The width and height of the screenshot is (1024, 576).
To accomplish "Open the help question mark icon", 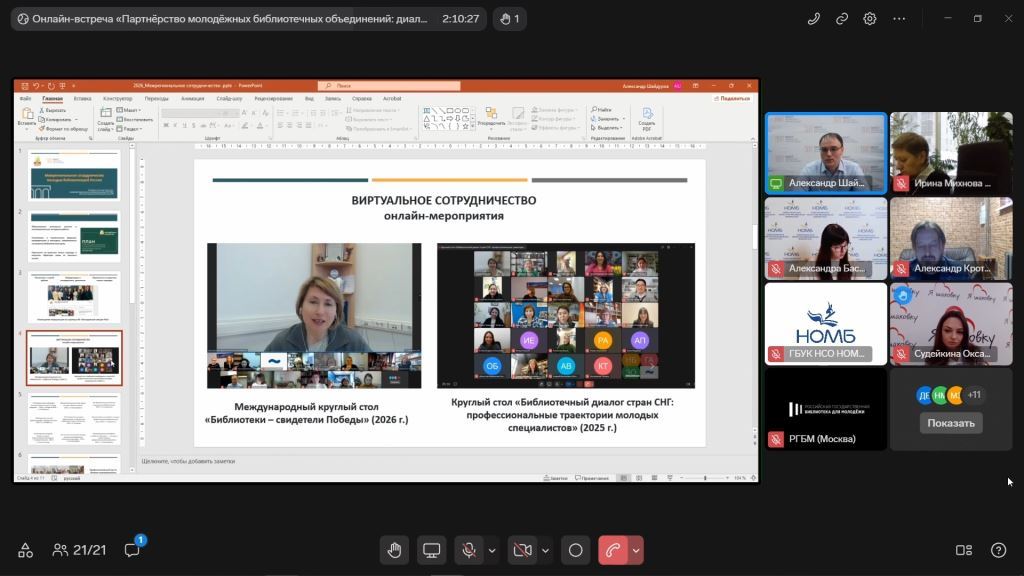I will (x=999, y=550).
